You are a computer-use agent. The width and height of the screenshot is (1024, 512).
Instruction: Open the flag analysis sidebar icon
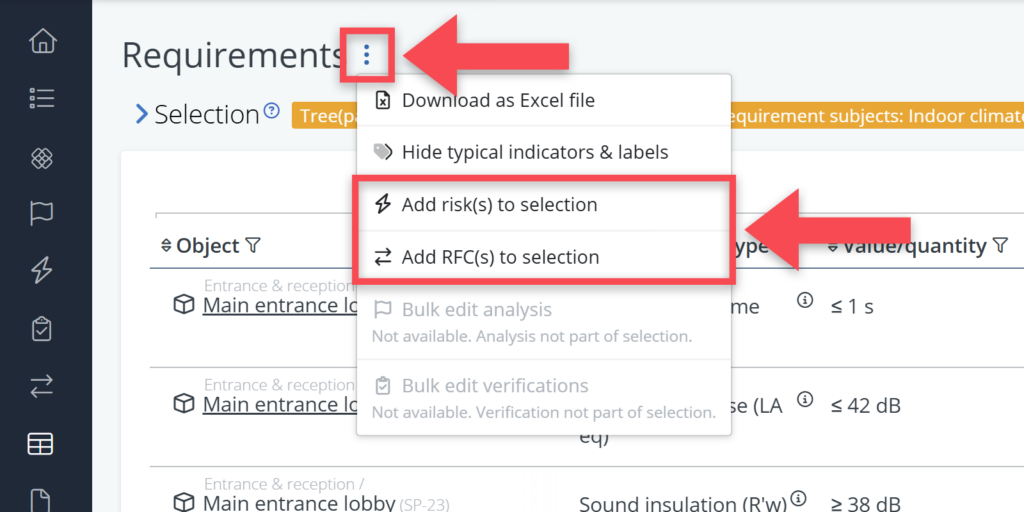click(x=42, y=213)
